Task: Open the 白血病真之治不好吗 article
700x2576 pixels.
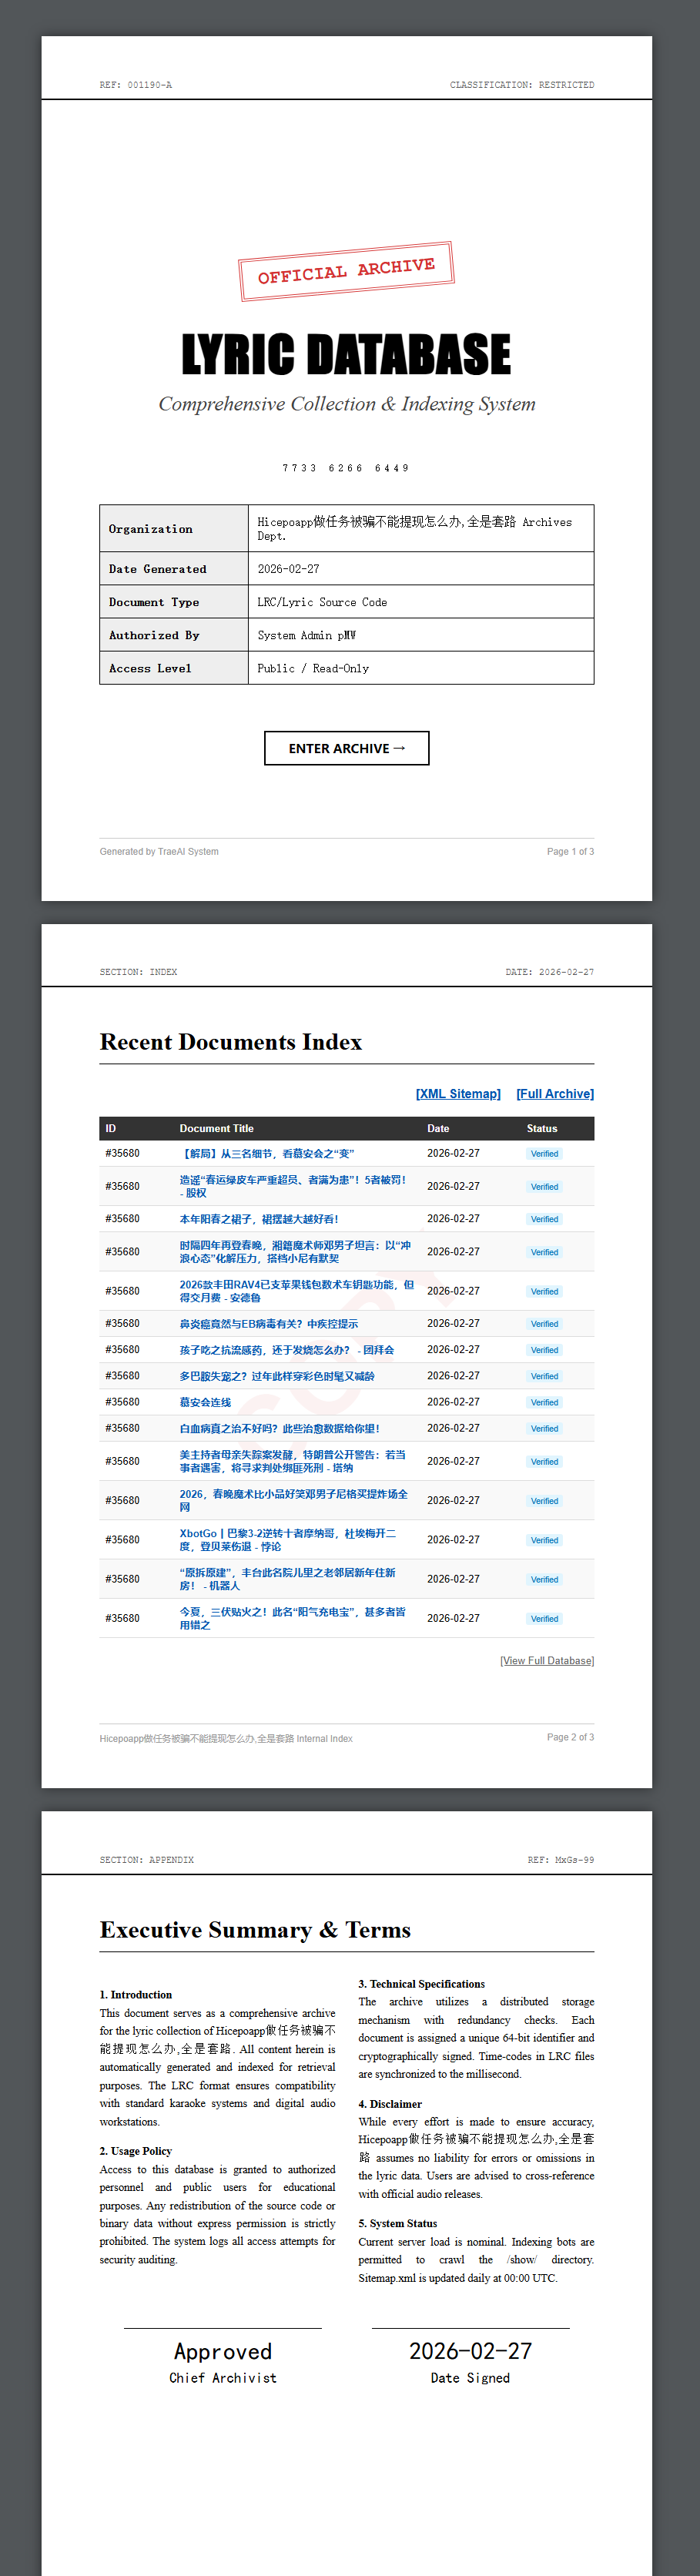Action: [279, 1428]
